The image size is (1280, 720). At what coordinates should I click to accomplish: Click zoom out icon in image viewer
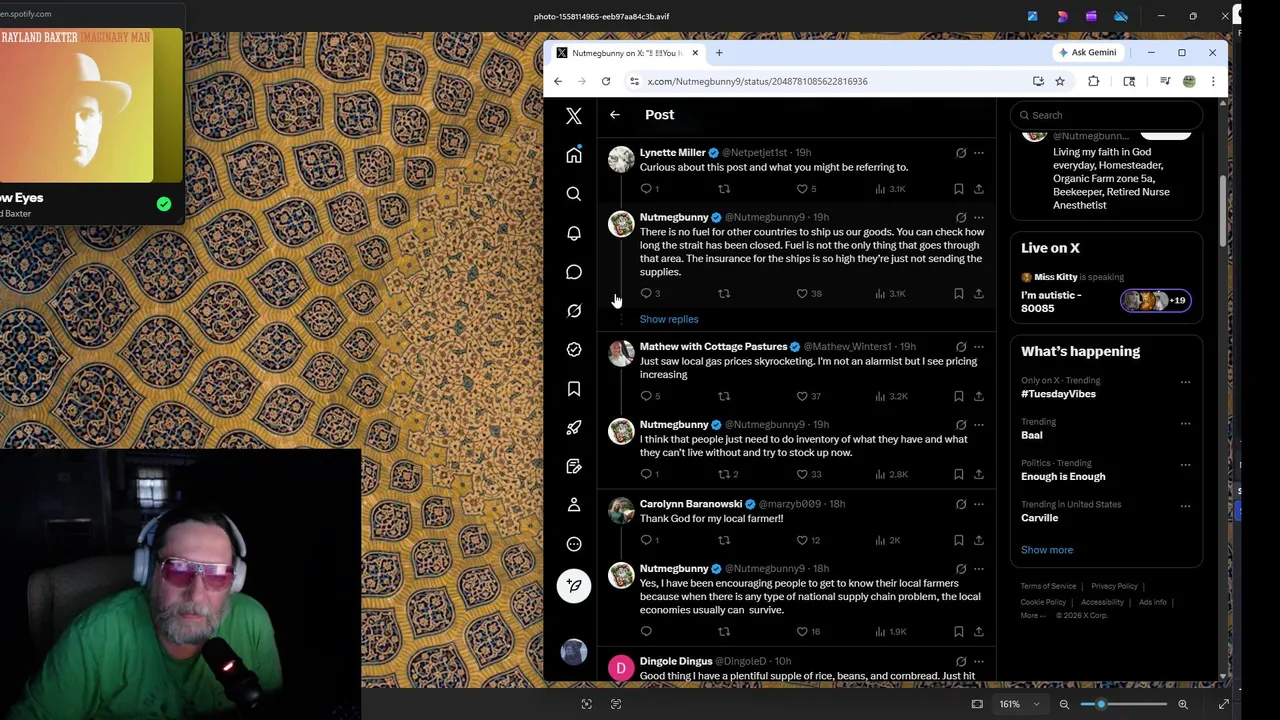pos(1064,704)
